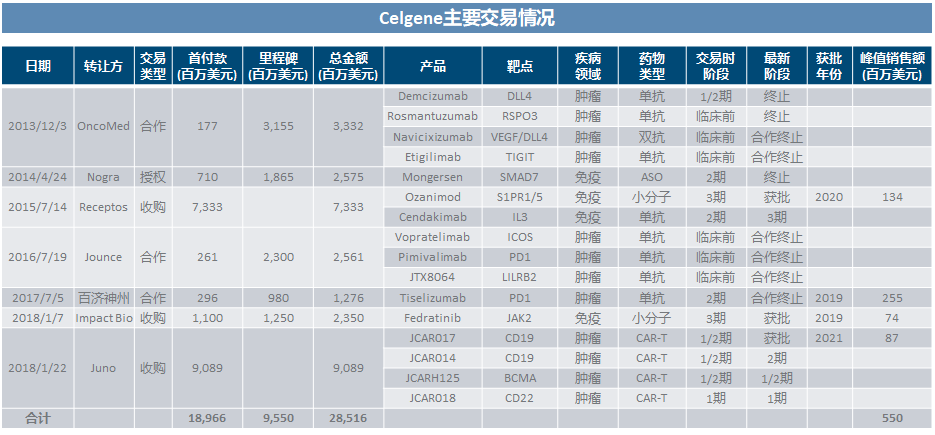Click the 'Receptos' transferor cell

(x=104, y=208)
